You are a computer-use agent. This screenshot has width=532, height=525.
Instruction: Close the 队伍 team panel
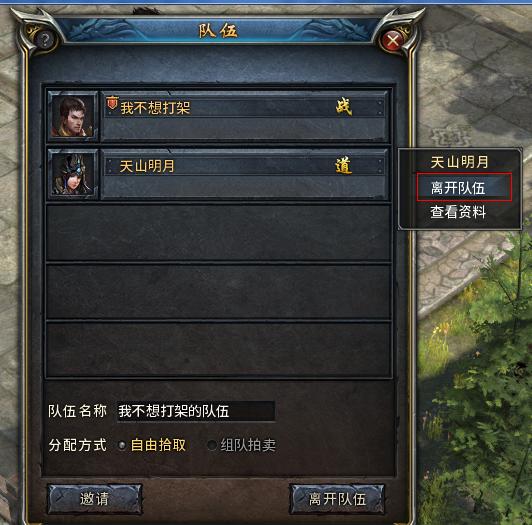pos(393,41)
